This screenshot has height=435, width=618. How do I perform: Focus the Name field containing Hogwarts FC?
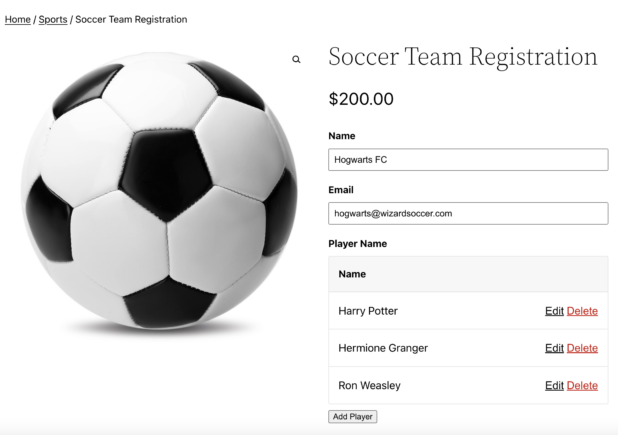pyautogui.click(x=467, y=160)
